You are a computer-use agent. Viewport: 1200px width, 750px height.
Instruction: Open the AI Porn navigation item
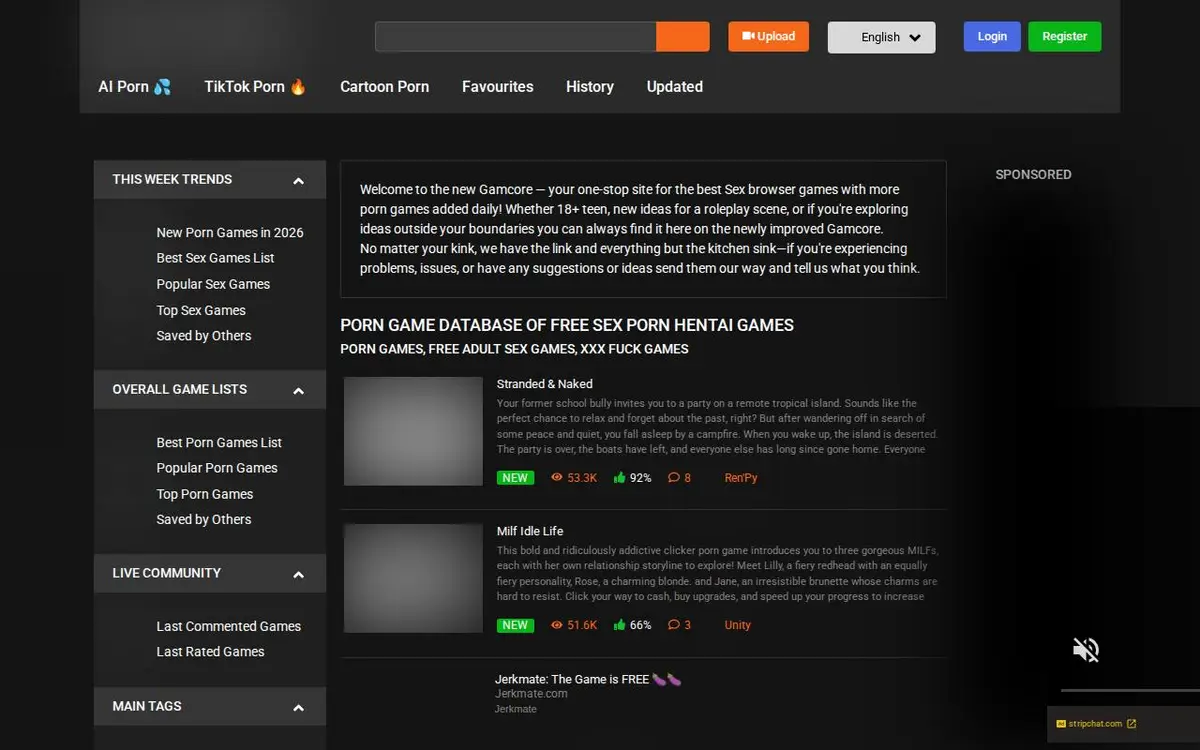135,87
